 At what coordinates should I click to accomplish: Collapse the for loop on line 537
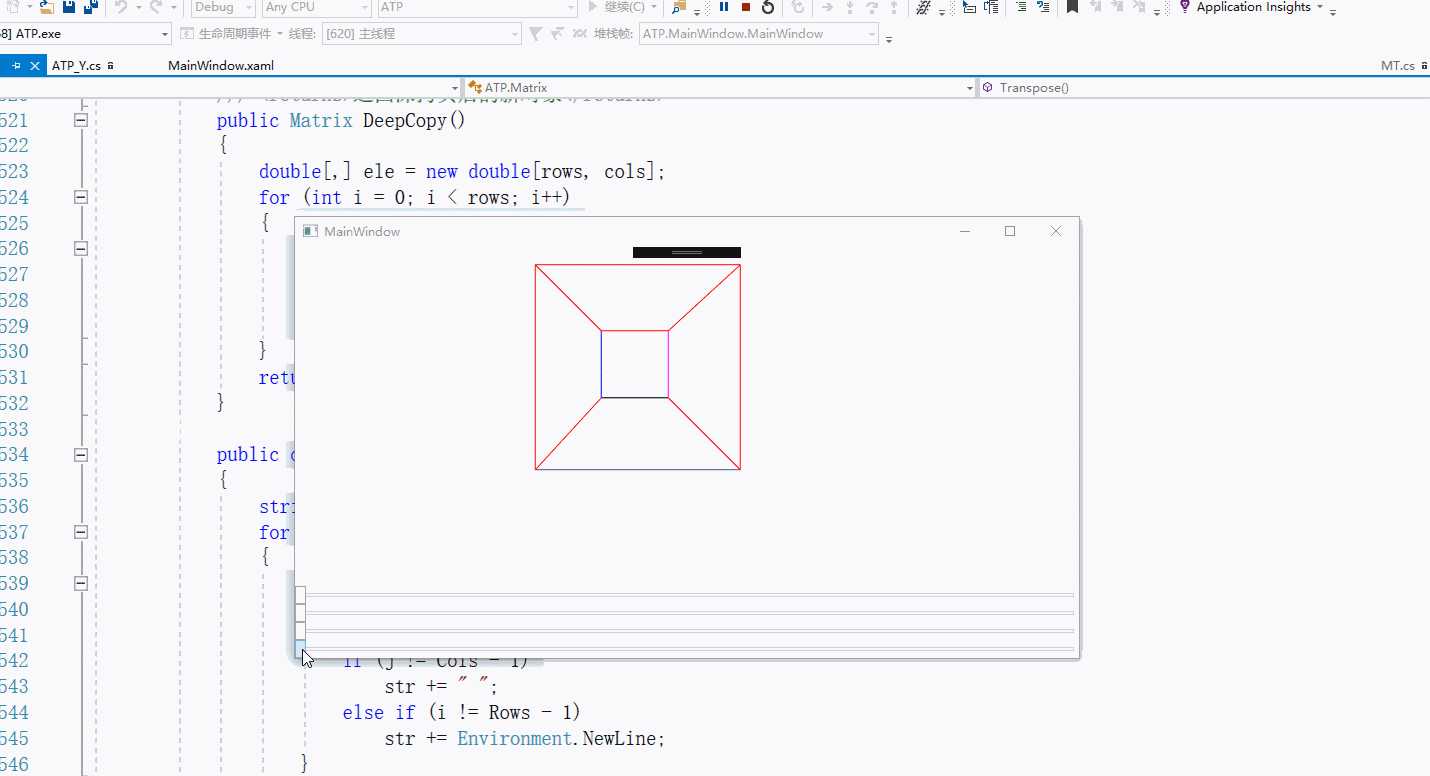[81, 531]
